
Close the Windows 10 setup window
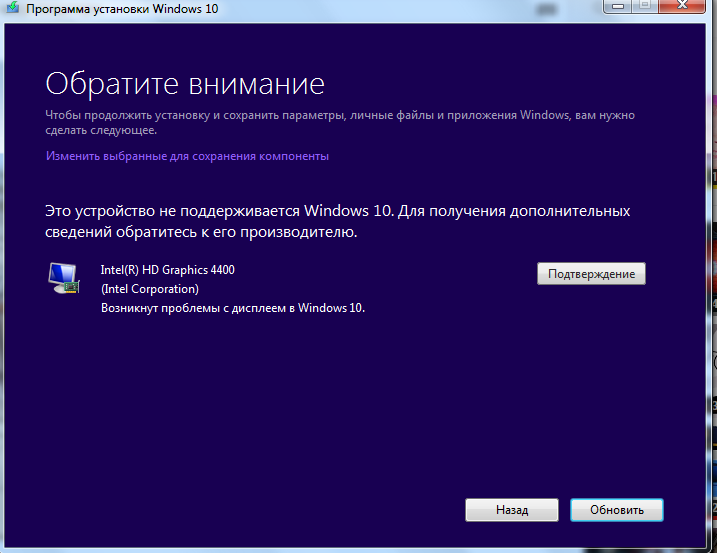point(680,7)
